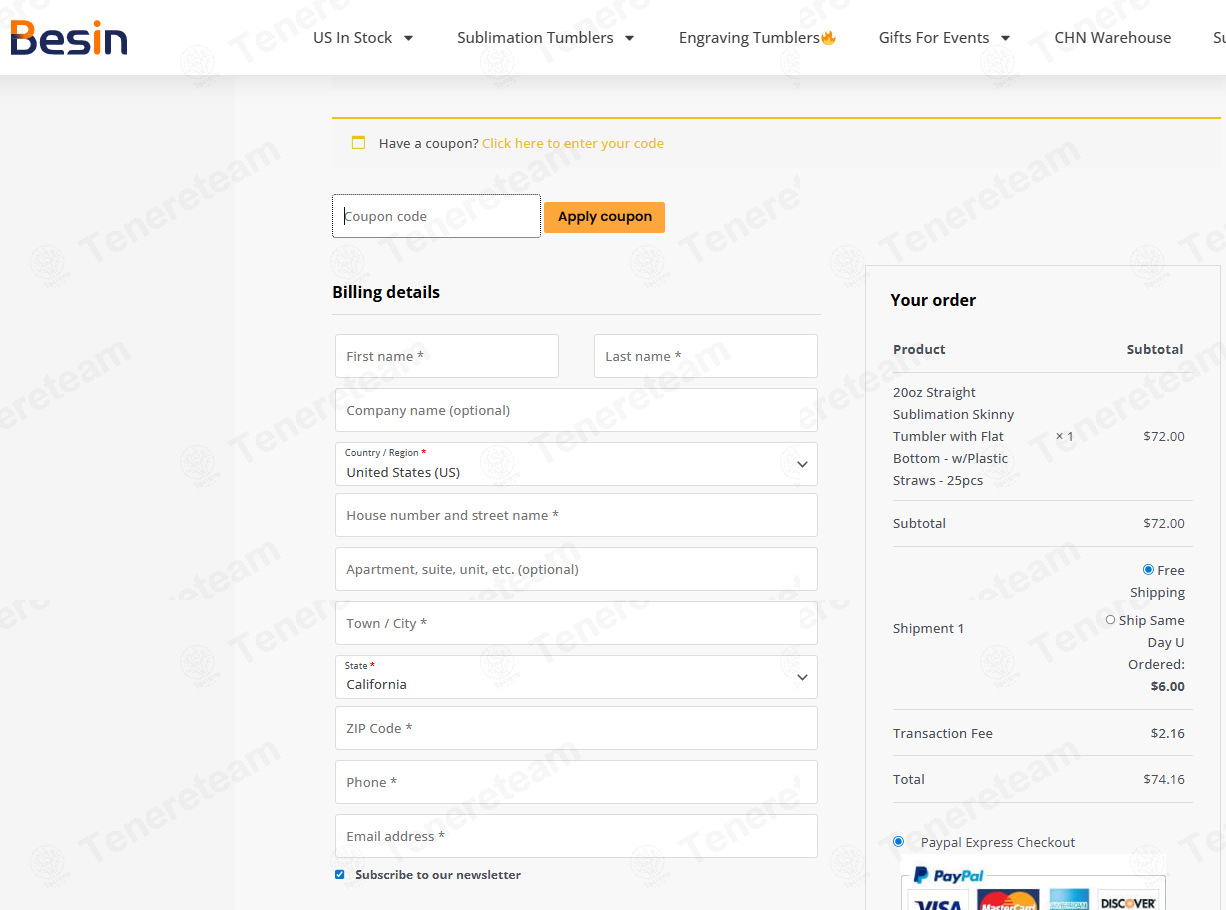The height and width of the screenshot is (910, 1226).
Task: Click the Discover card icon
Action: tap(1128, 901)
